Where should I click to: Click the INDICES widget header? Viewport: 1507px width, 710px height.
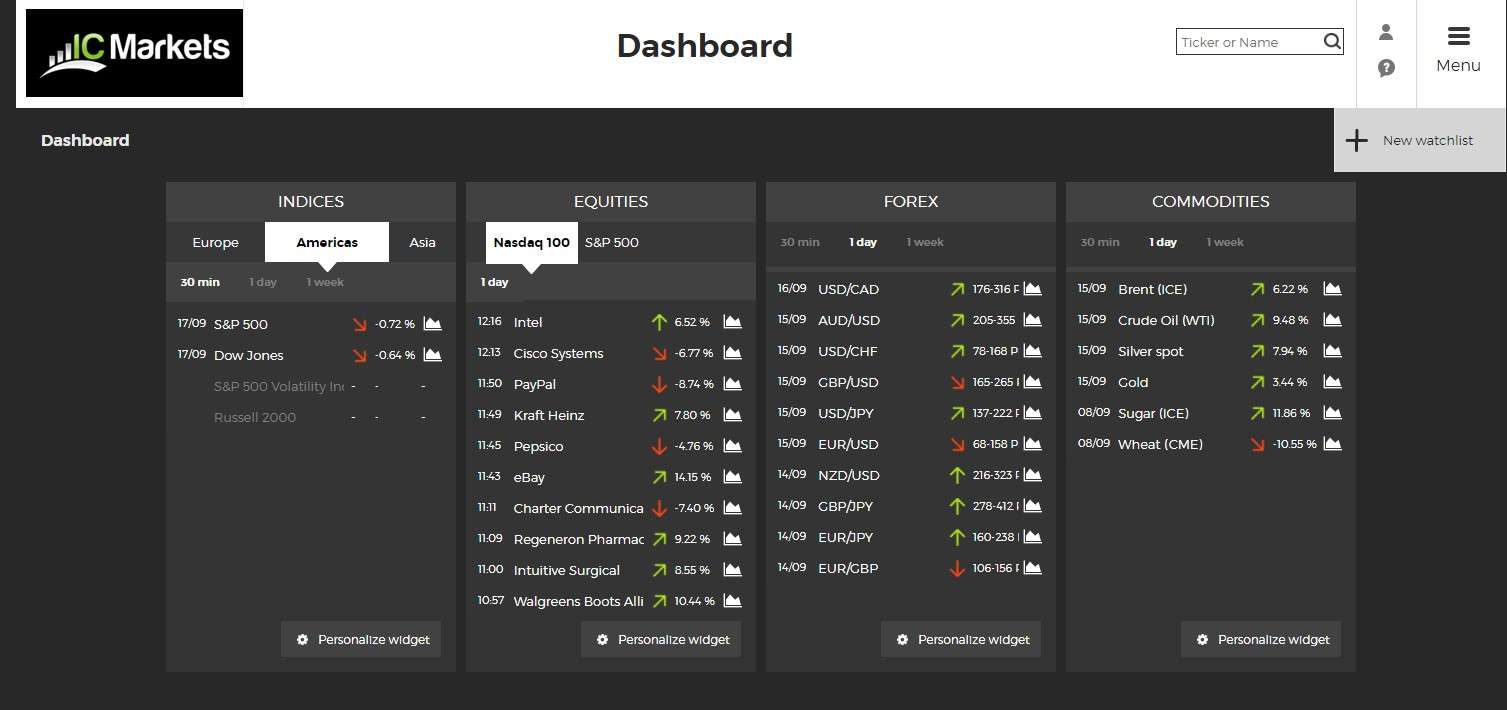pyautogui.click(x=311, y=201)
